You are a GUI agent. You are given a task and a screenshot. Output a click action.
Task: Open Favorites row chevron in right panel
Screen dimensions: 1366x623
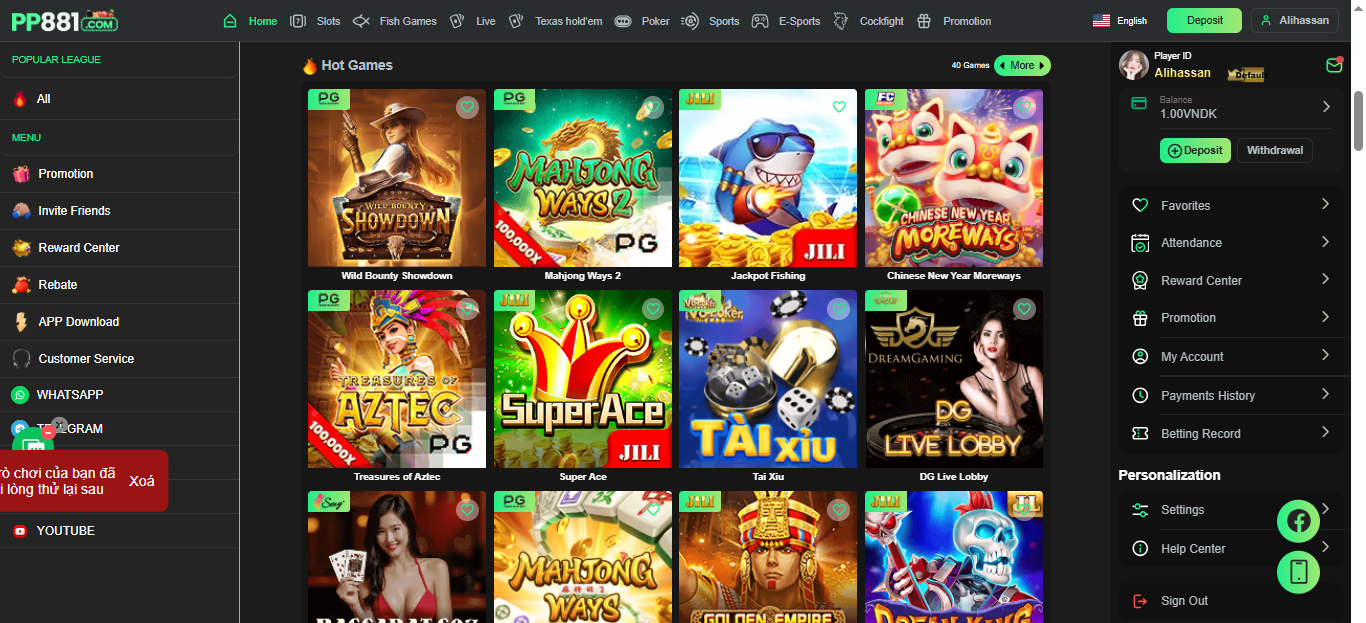(x=1325, y=204)
